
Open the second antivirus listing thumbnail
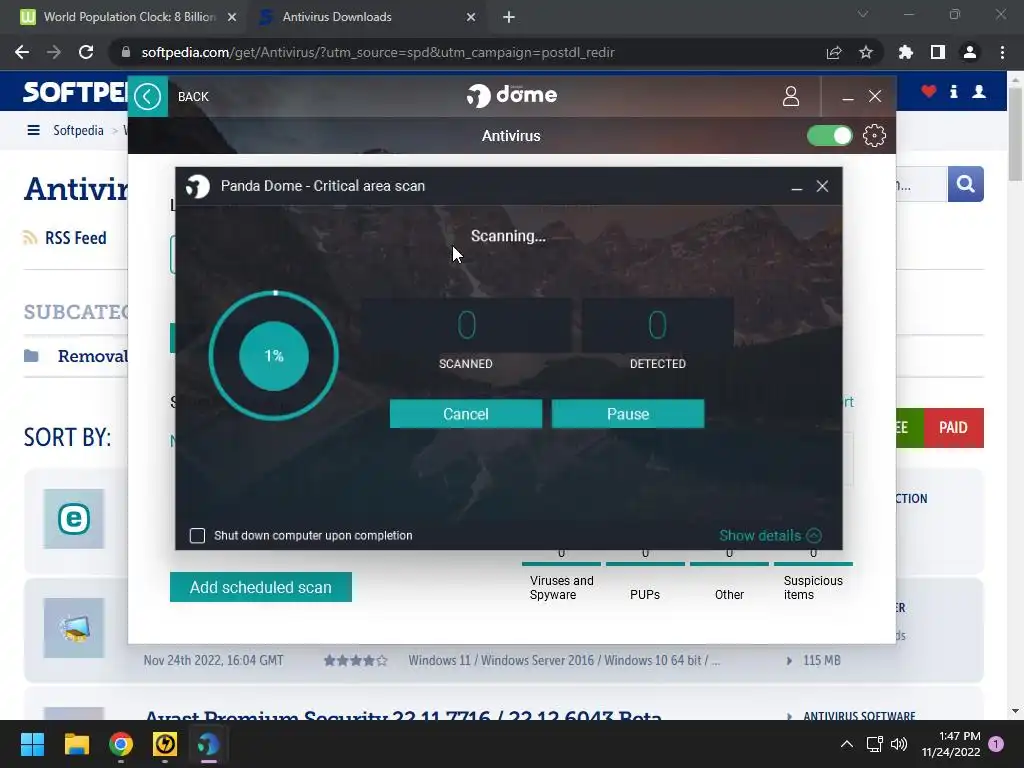[x=74, y=628]
